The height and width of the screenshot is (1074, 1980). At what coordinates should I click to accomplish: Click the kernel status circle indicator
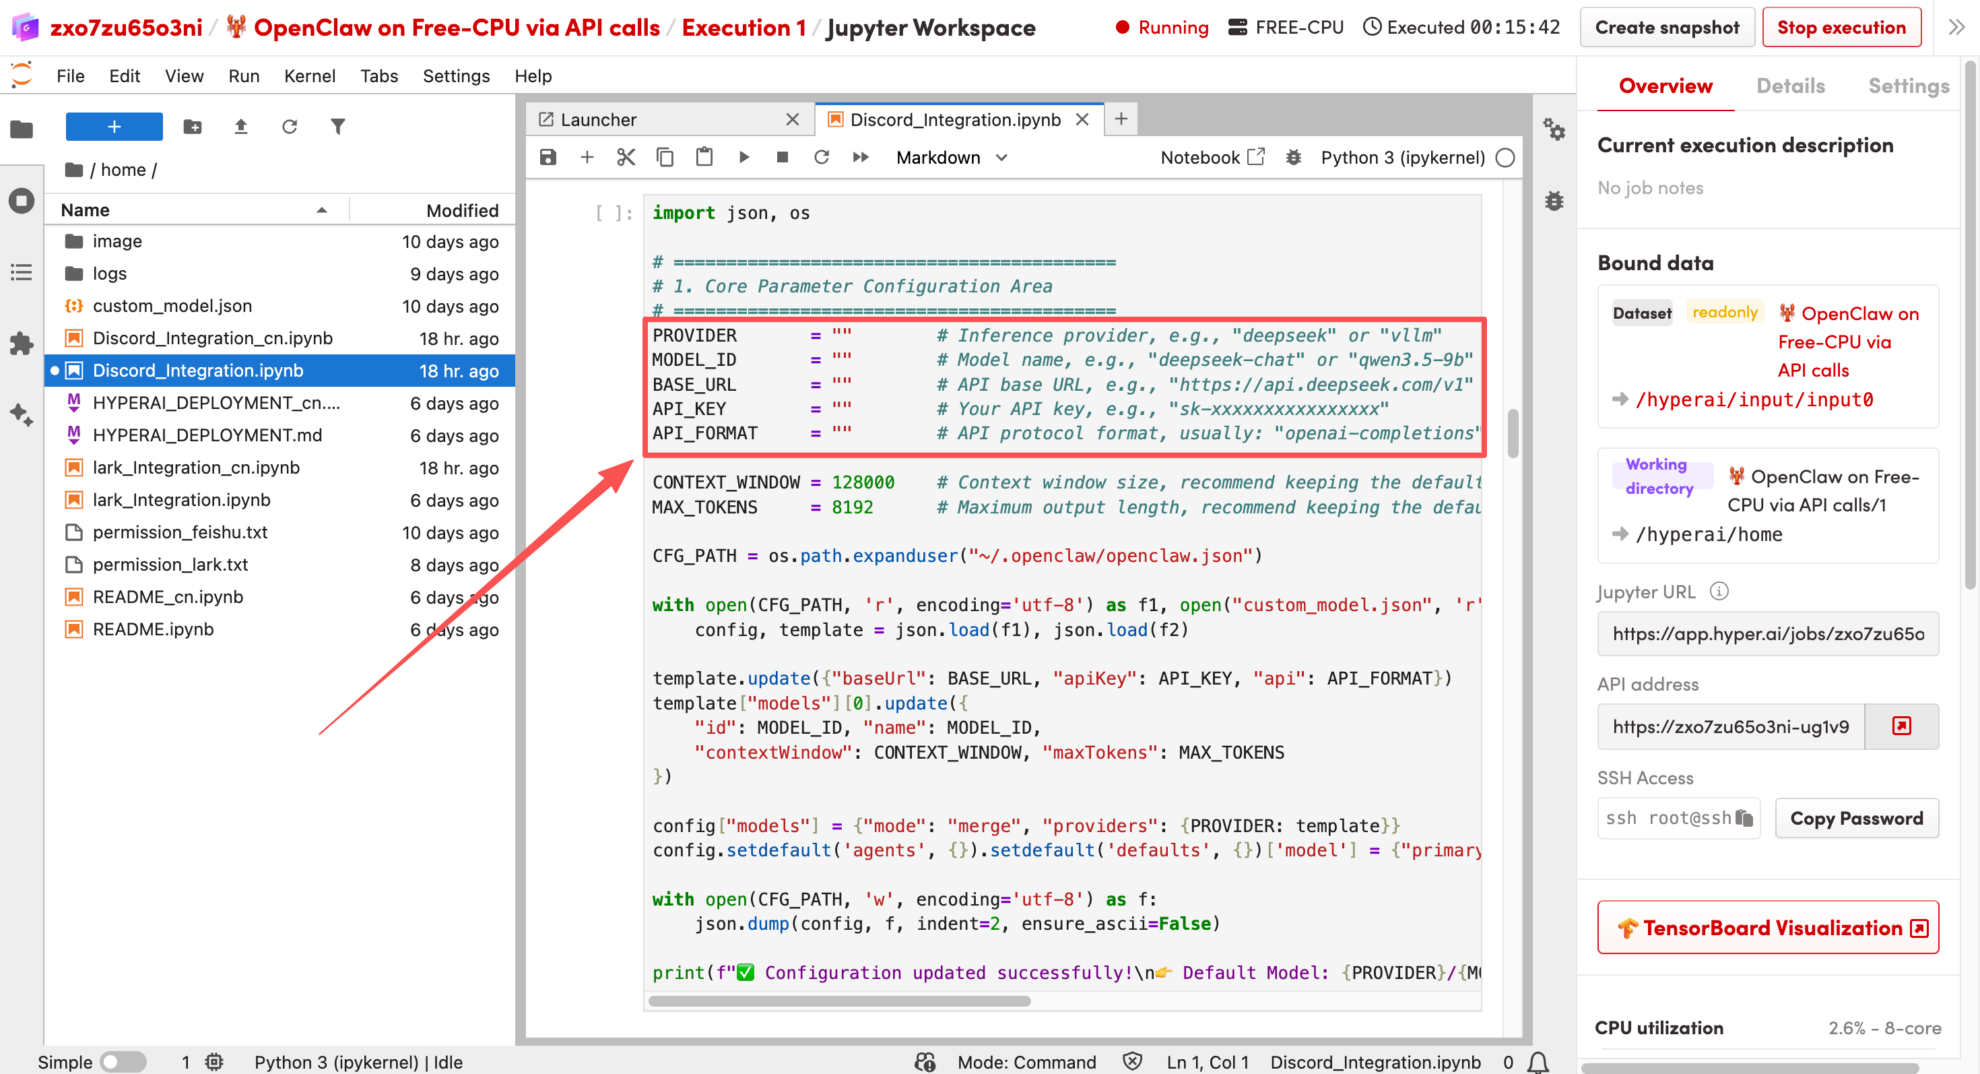pos(1505,158)
